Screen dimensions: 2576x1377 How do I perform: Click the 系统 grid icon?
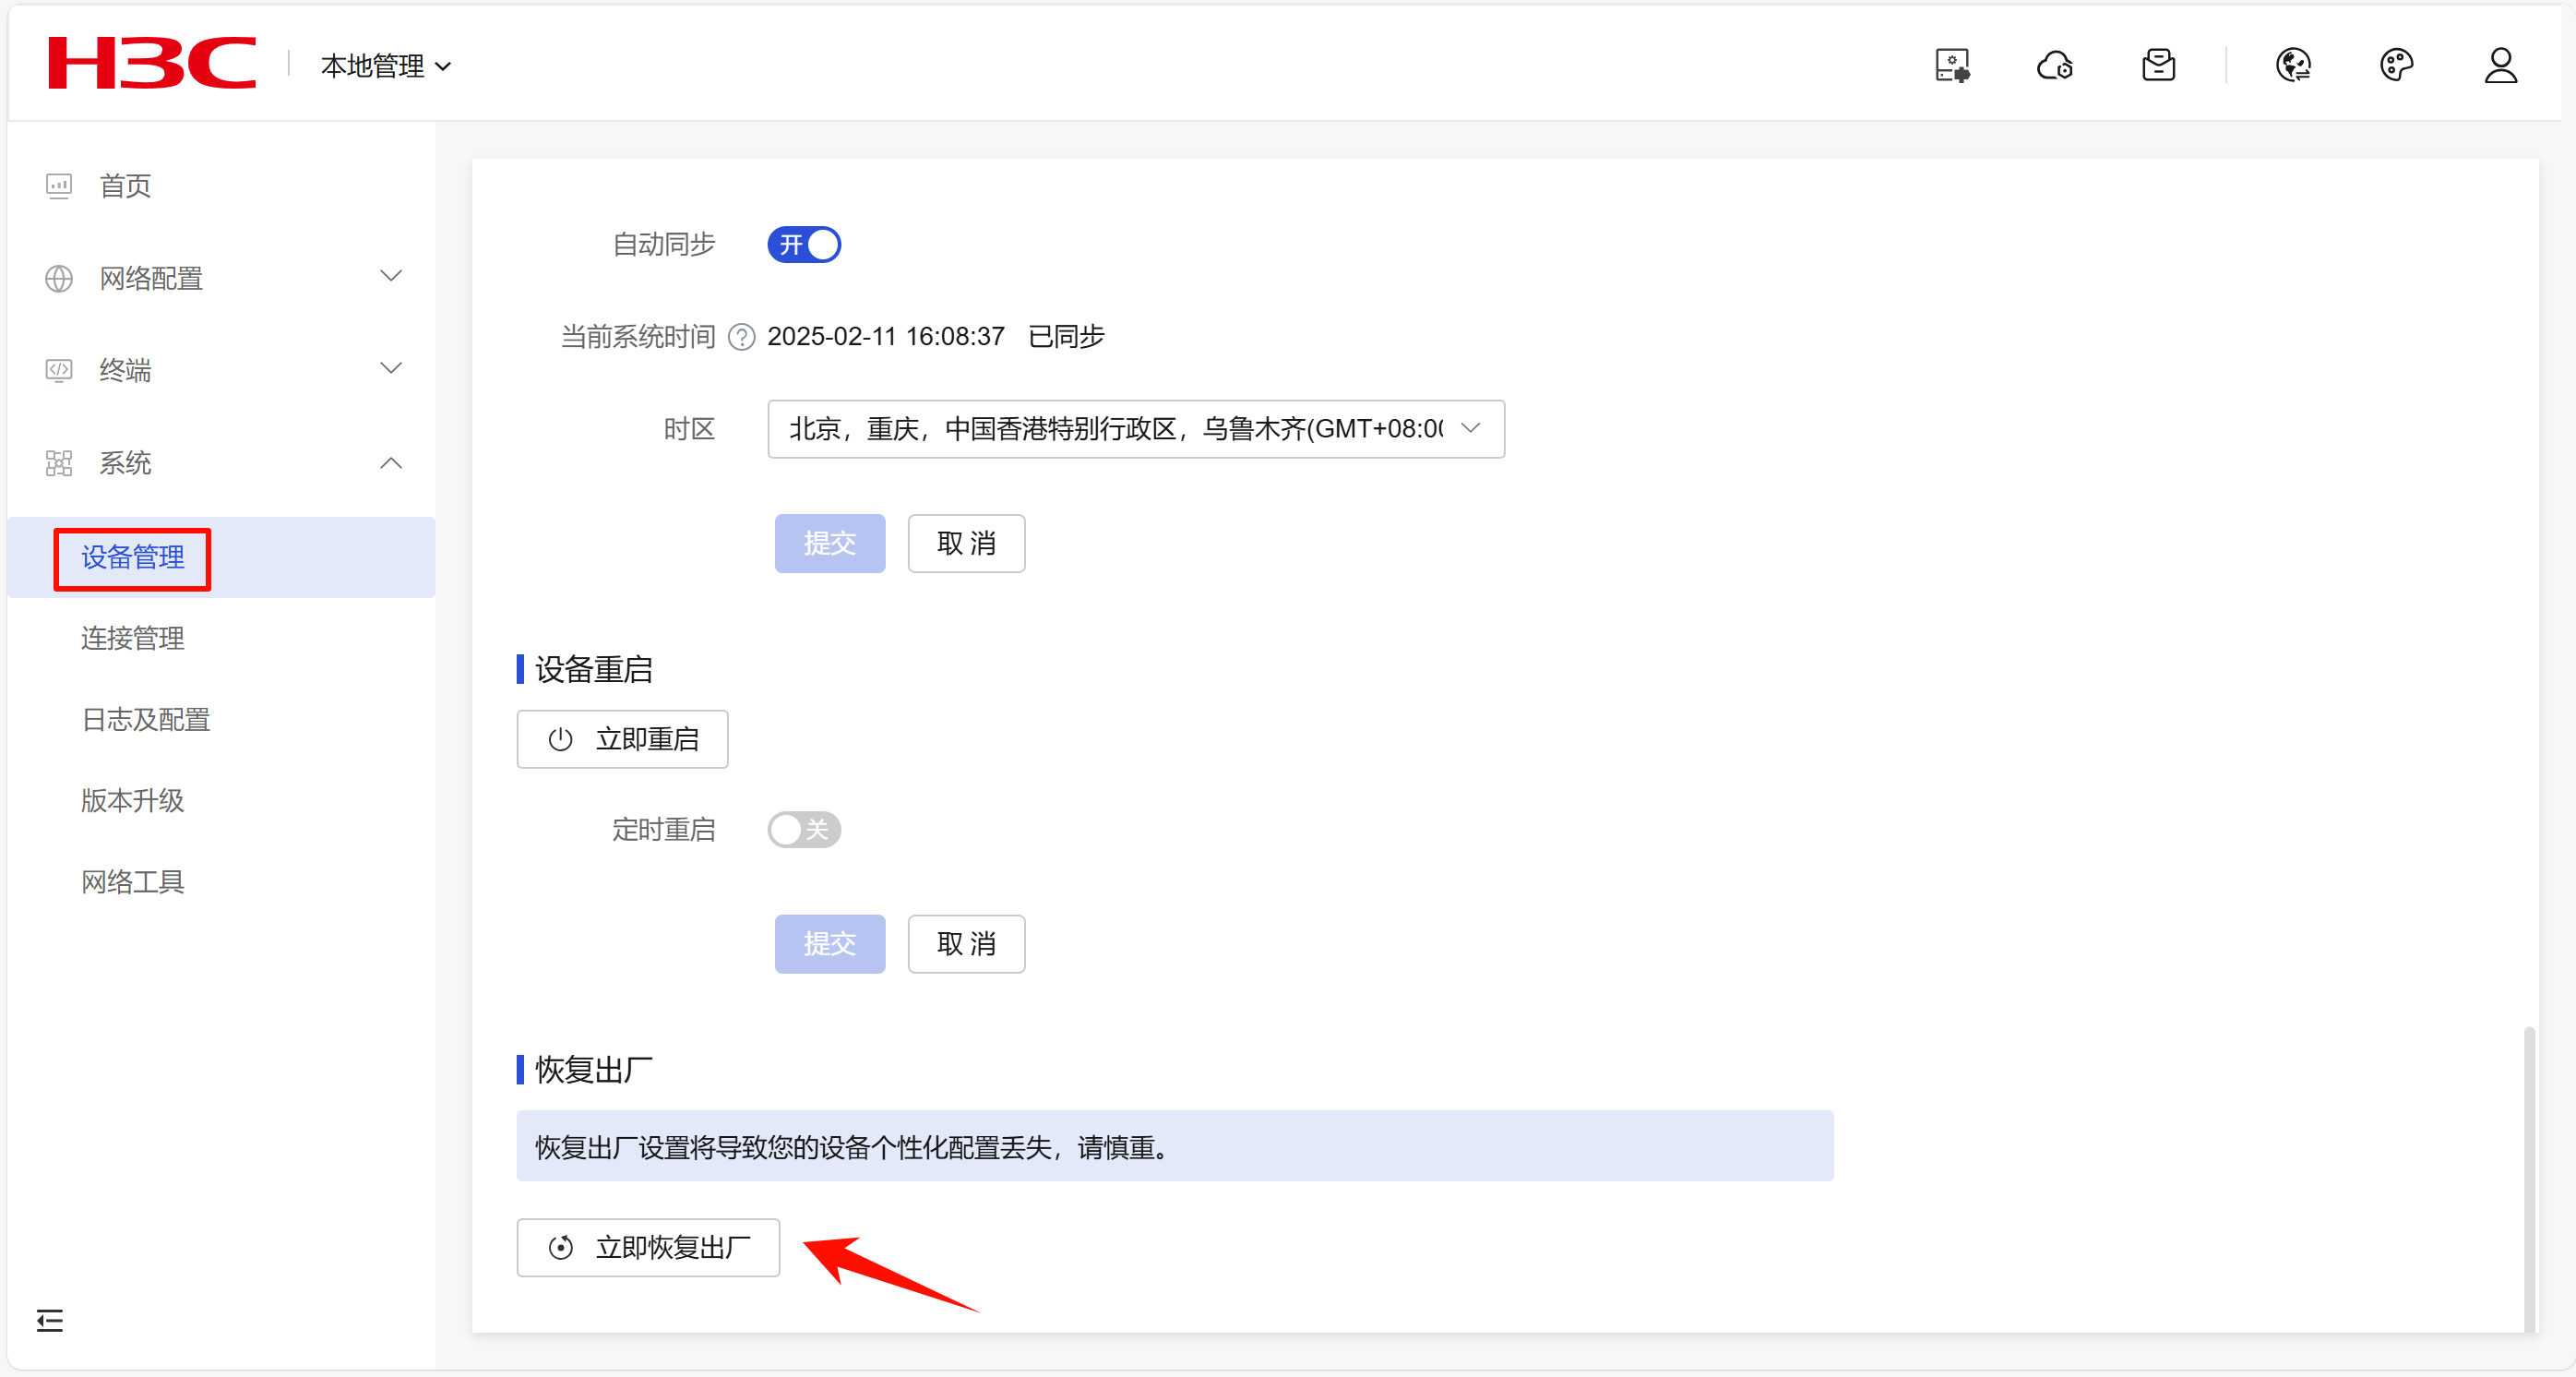(59, 463)
